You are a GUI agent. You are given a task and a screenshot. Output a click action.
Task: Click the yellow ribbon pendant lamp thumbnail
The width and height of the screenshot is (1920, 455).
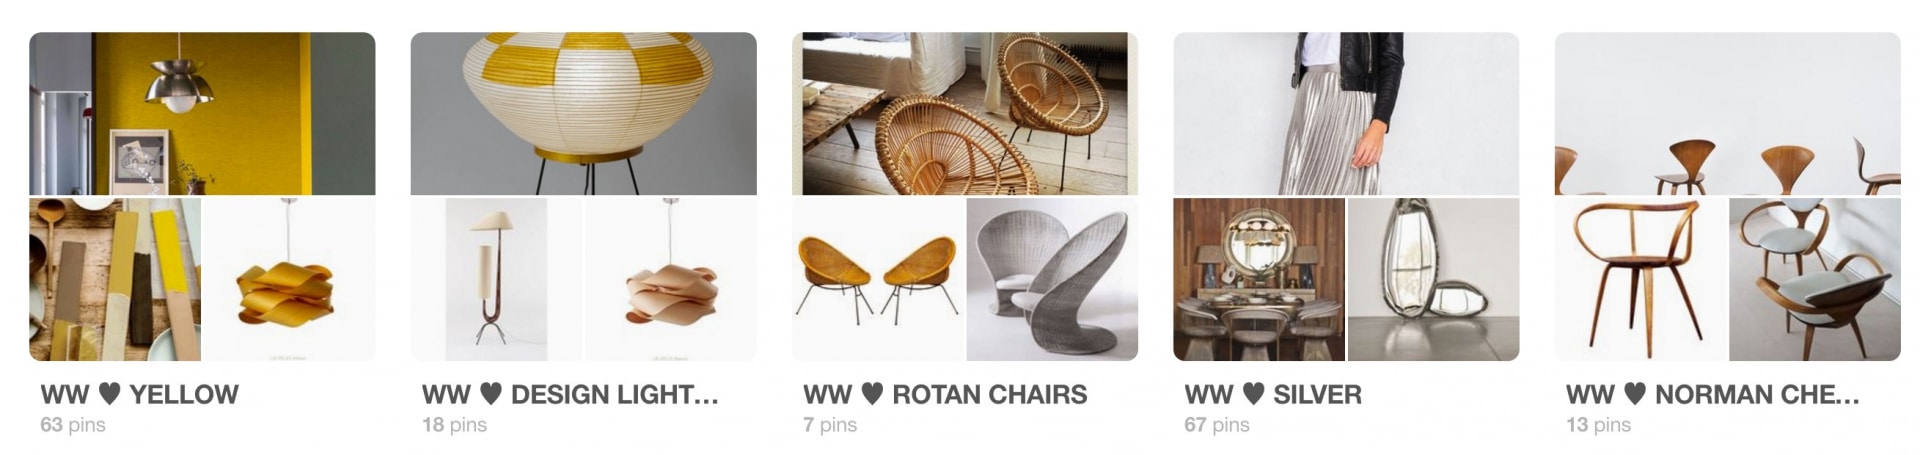[290, 279]
